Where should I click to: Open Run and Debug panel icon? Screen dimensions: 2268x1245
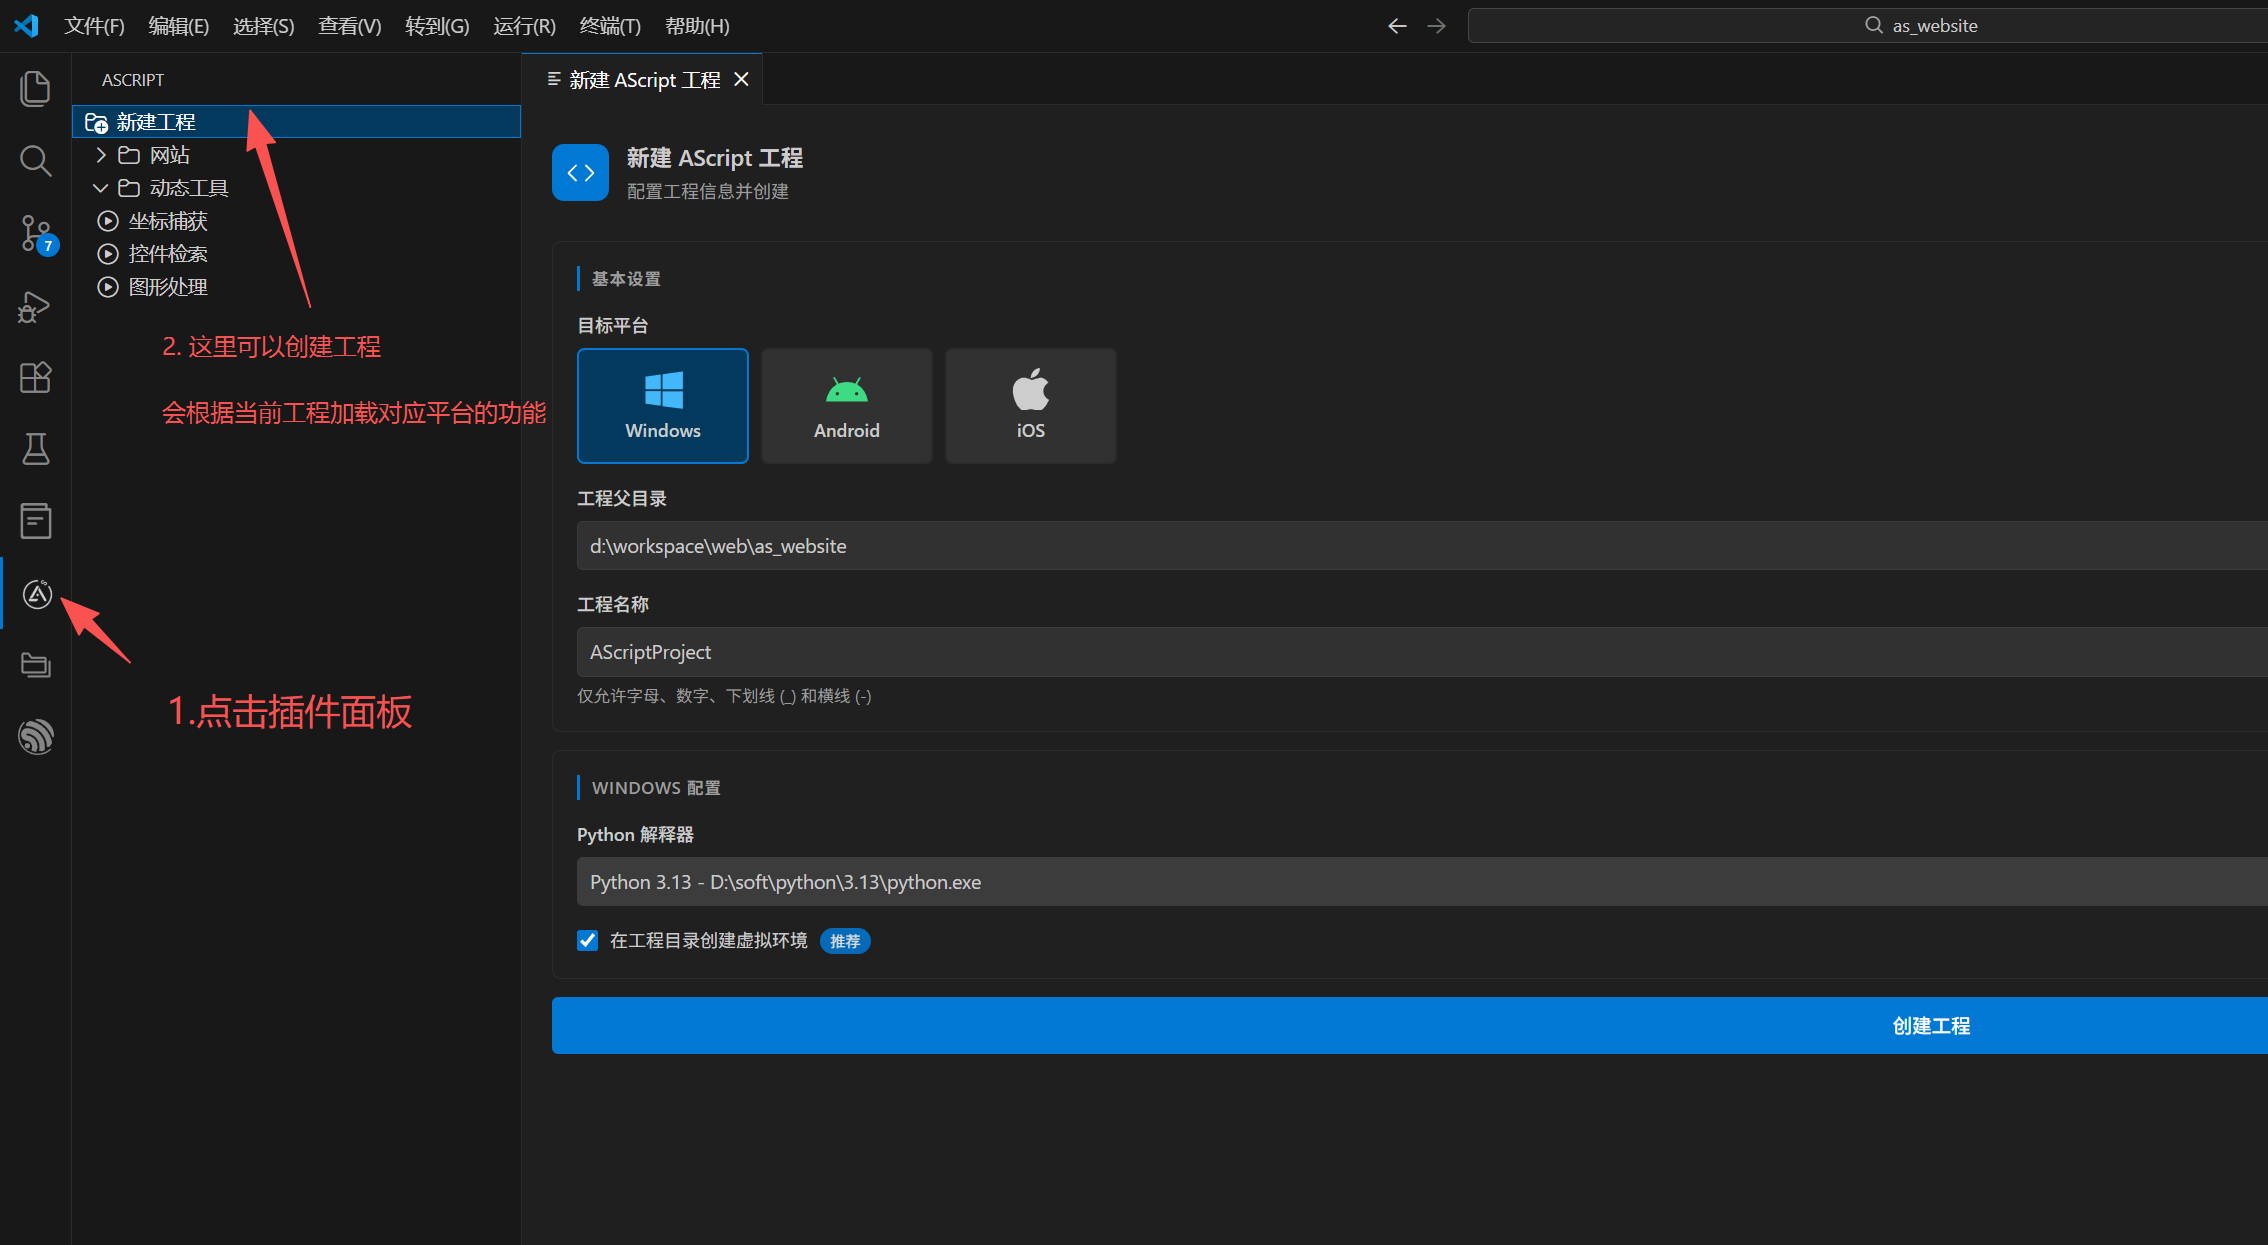[36, 306]
